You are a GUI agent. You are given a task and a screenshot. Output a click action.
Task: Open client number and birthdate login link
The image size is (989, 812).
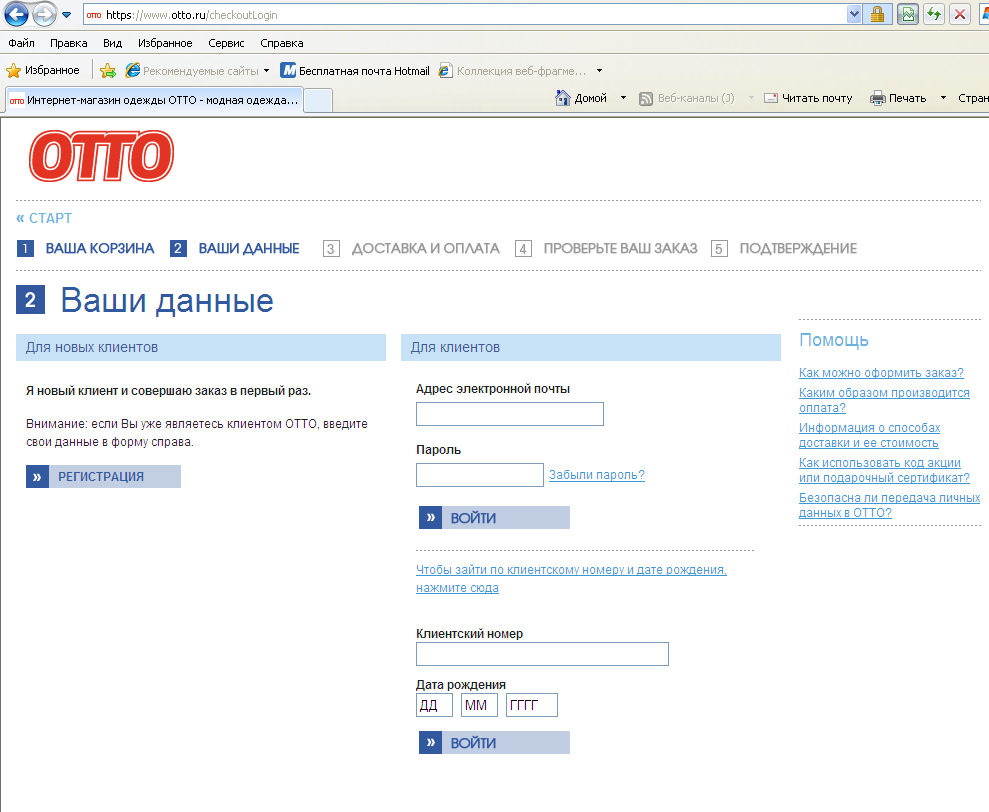(x=571, y=579)
